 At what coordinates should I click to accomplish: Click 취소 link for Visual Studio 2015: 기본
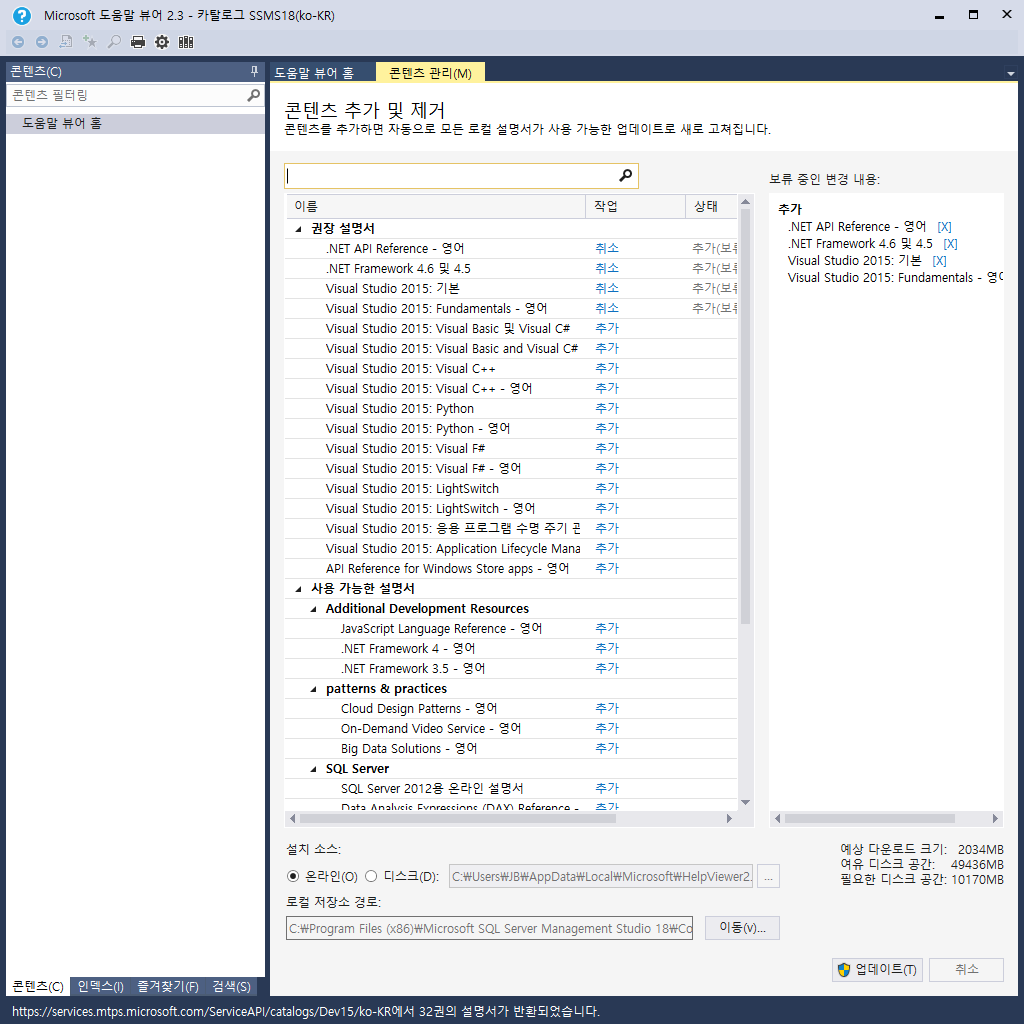(607, 288)
